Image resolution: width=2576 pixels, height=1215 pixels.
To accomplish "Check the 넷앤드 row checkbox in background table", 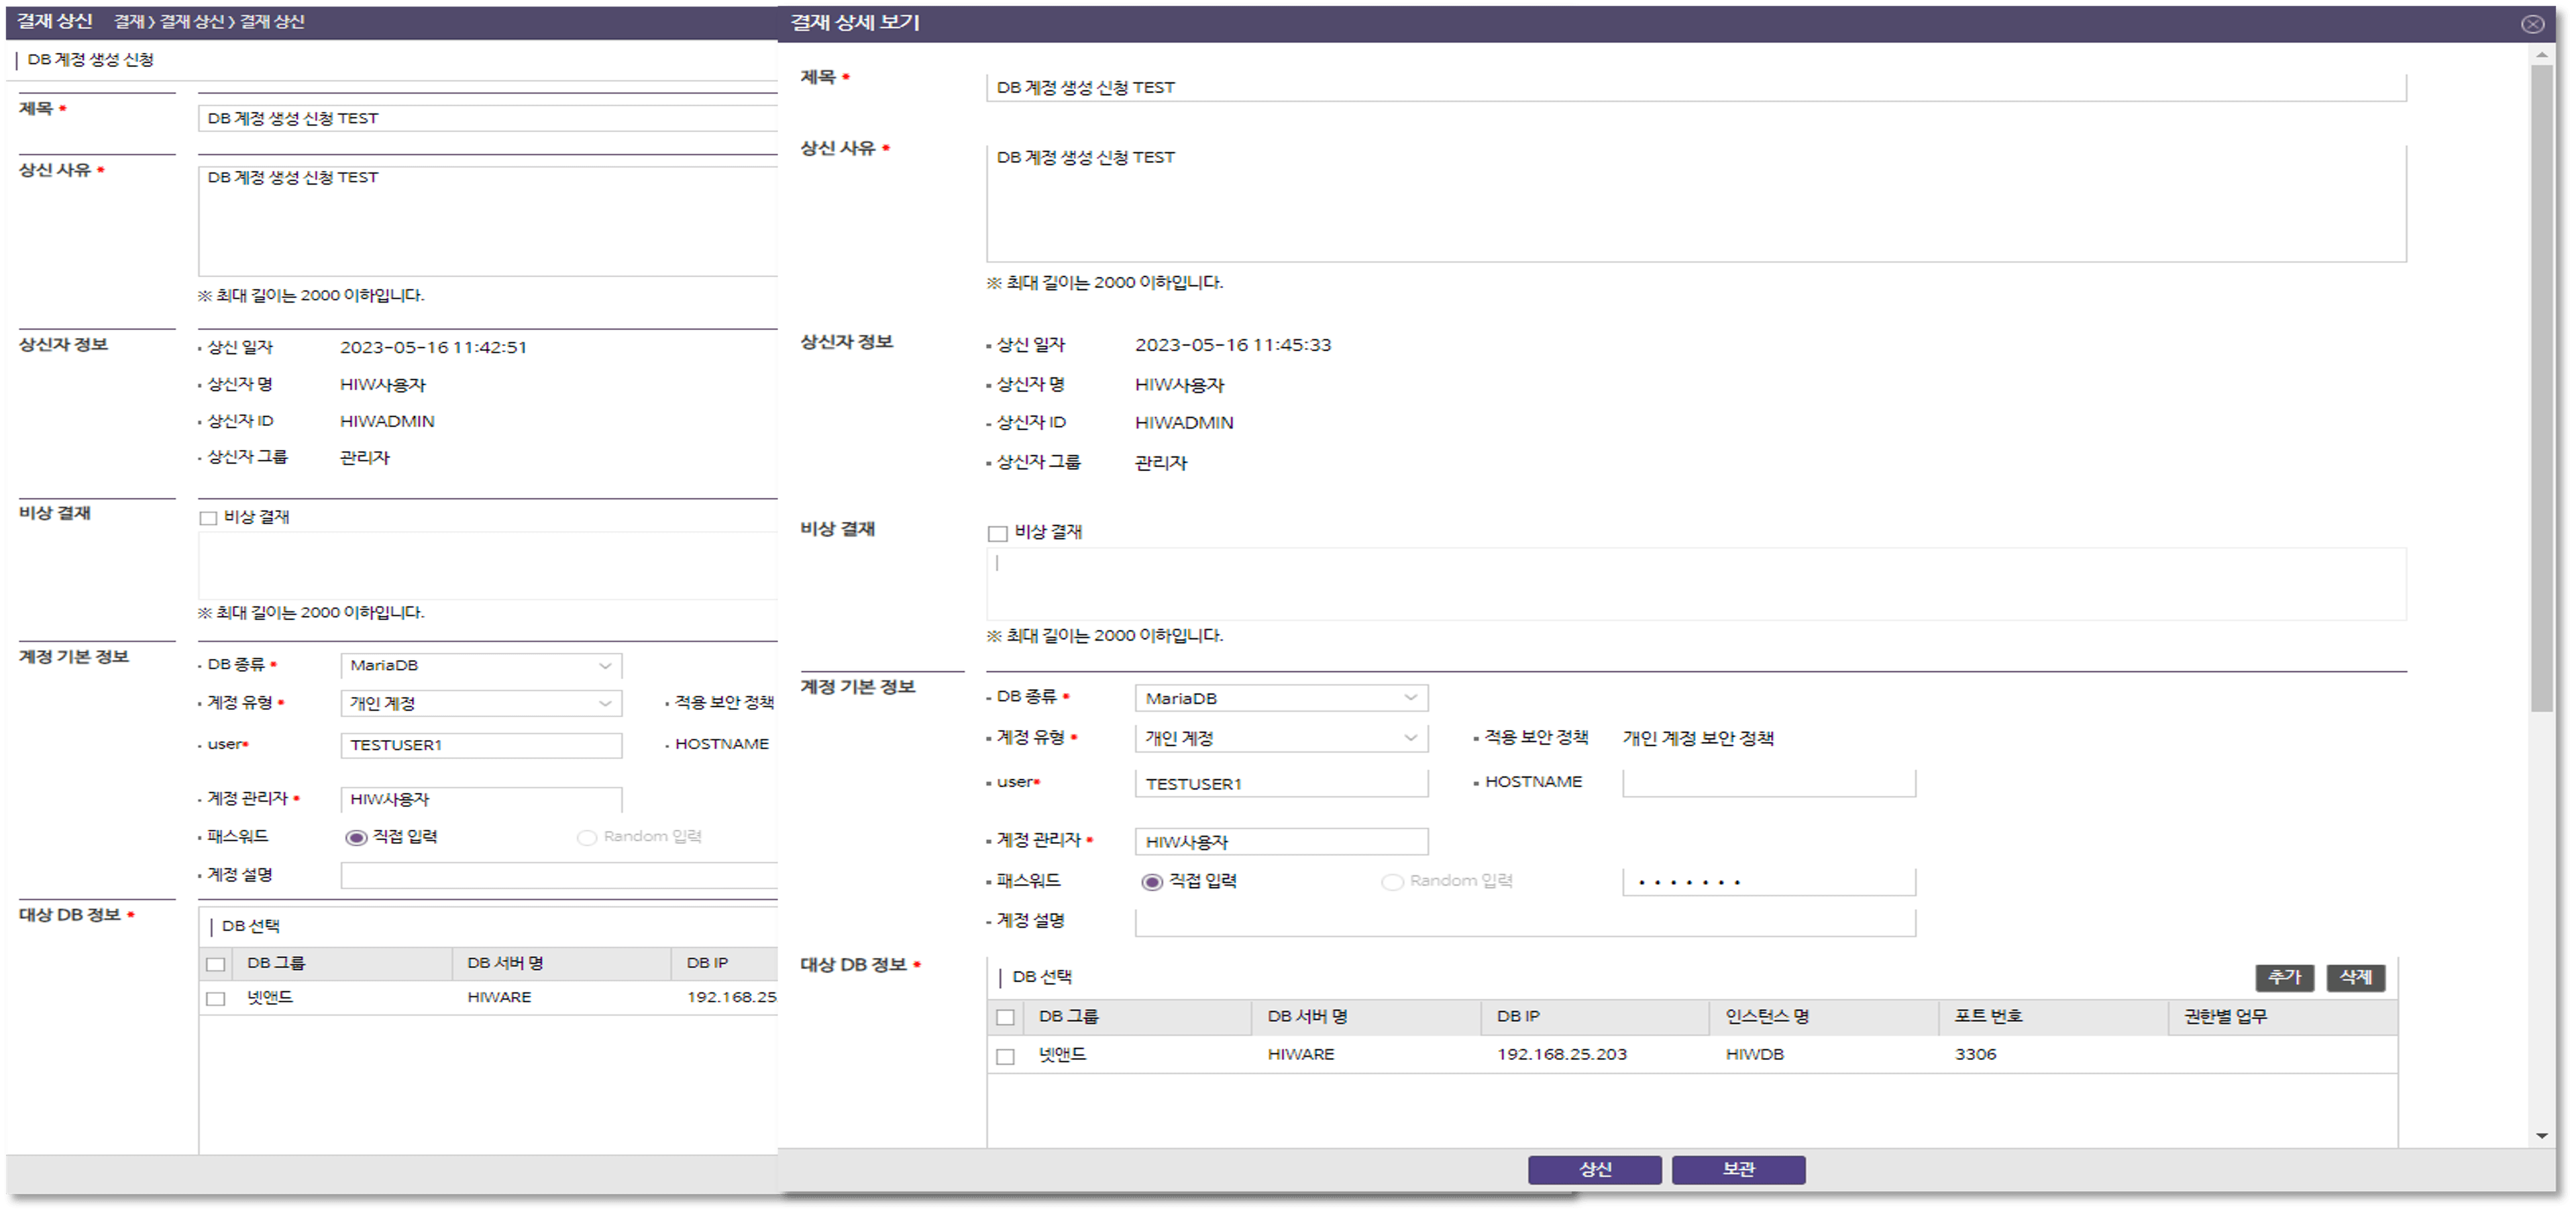I will [215, 998].
